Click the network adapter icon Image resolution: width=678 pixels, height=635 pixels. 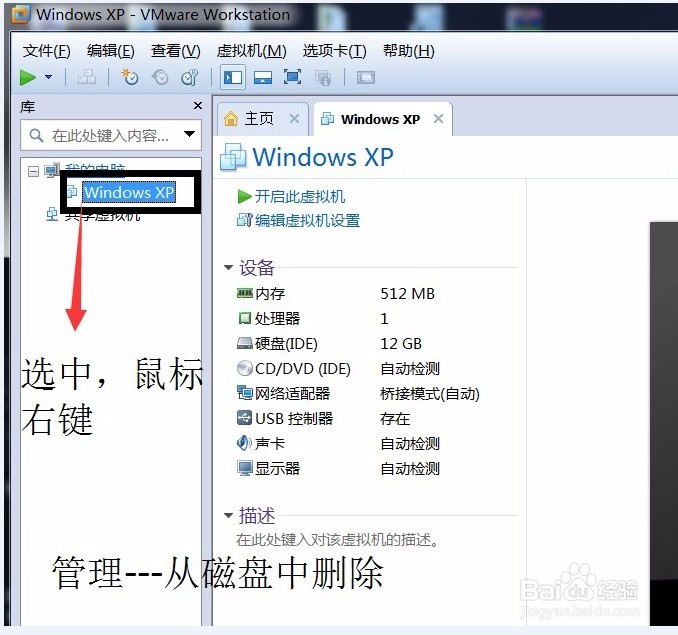[245, 393]
